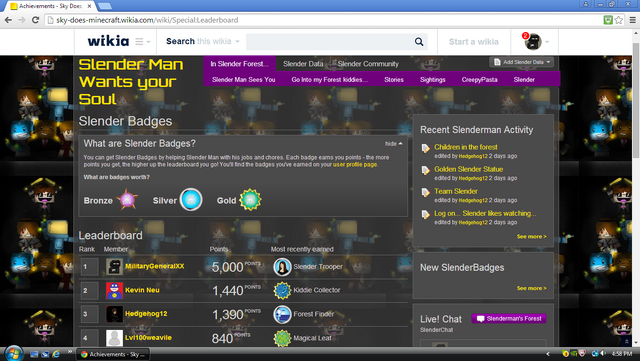The width and height of the screenshot is (640, 361).
Task: Join Slenderman's Forest chat button
Action: coord(509,319)
